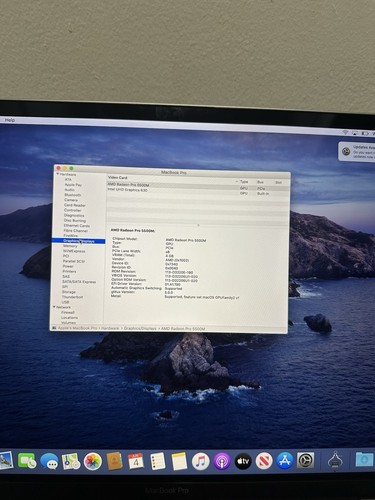Screen dimensions: 375x500
Task: Select Camera in the sidebar
Action: click(71, 200)
